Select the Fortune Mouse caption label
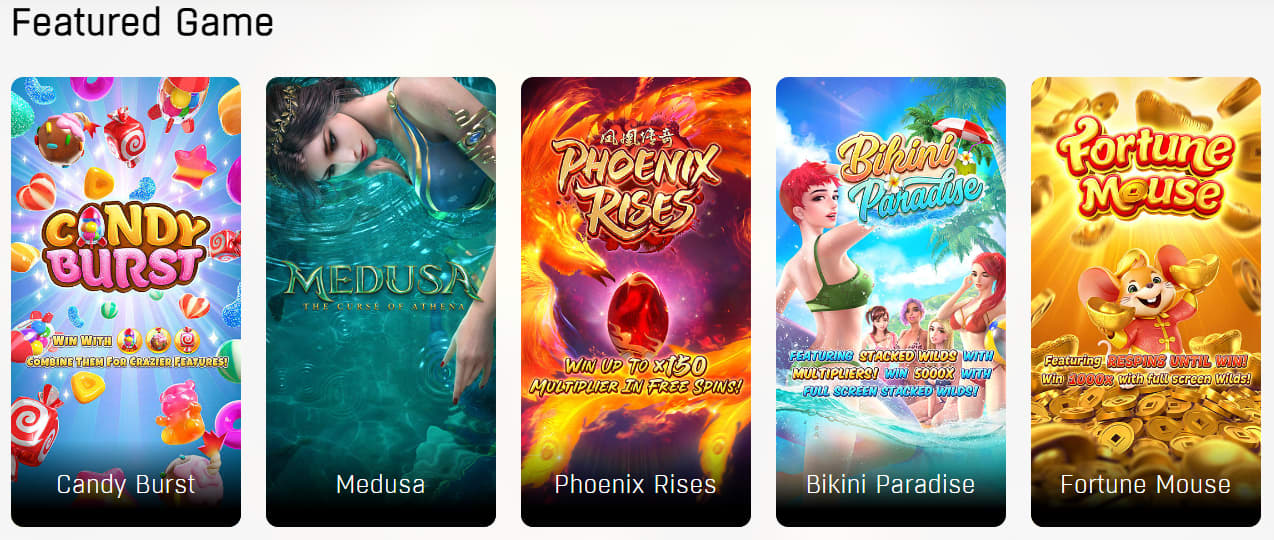The height and width of the screenshot is (540, 1274). click(x=1146, y=485)
